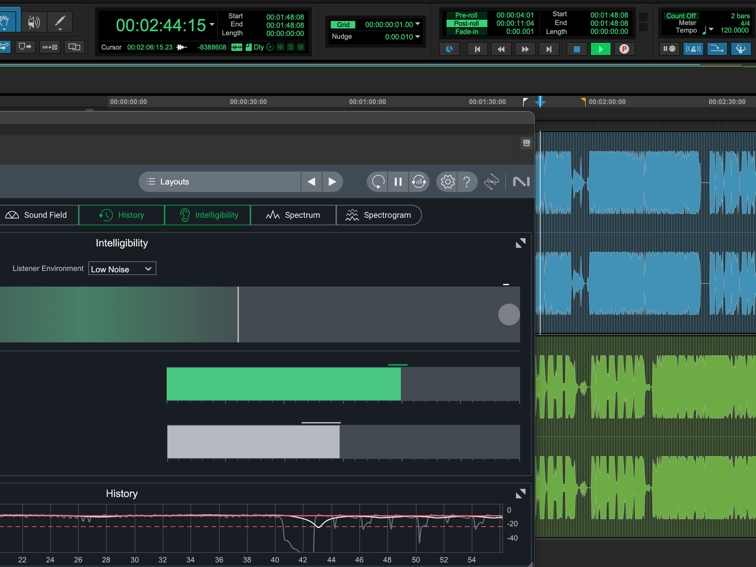
Task: Adjust the intelligibility threshold circle handle
Action: [x=509, y=314]
